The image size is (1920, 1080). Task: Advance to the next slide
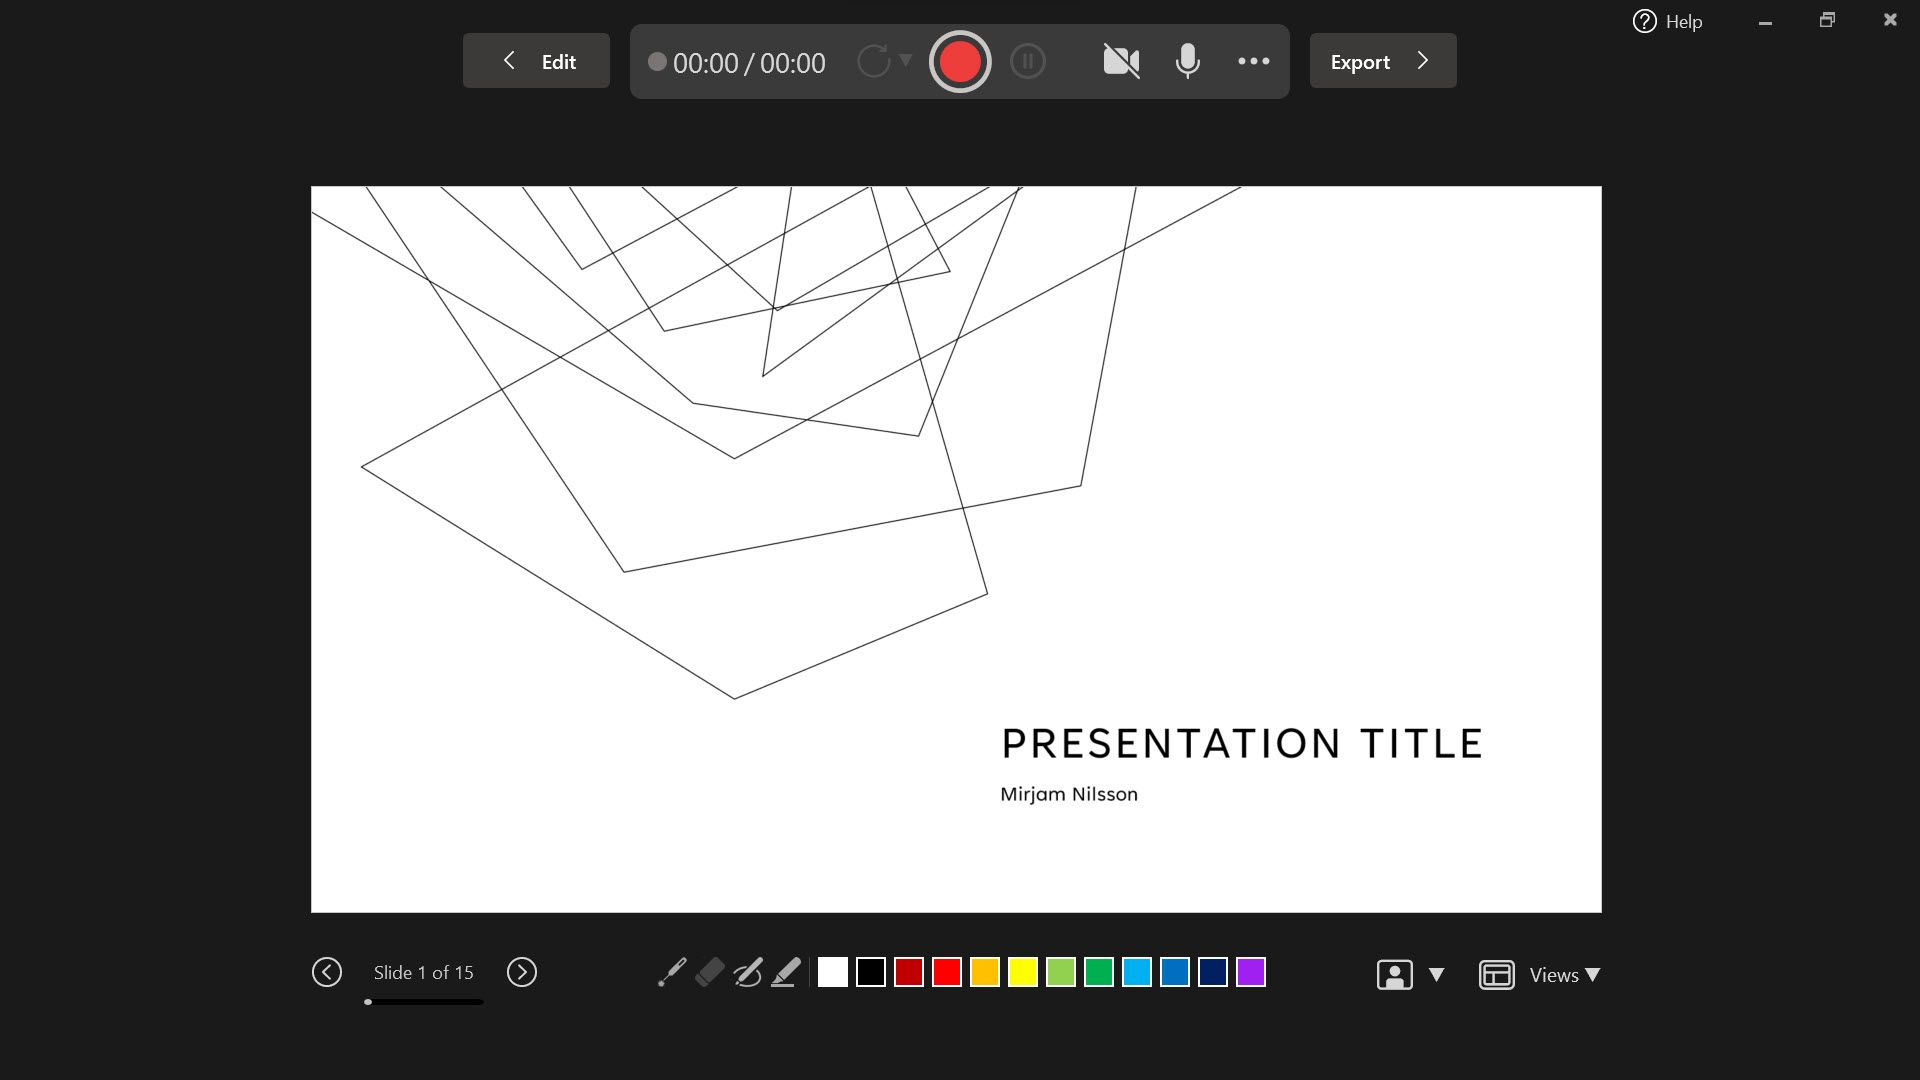click(521, 971)
